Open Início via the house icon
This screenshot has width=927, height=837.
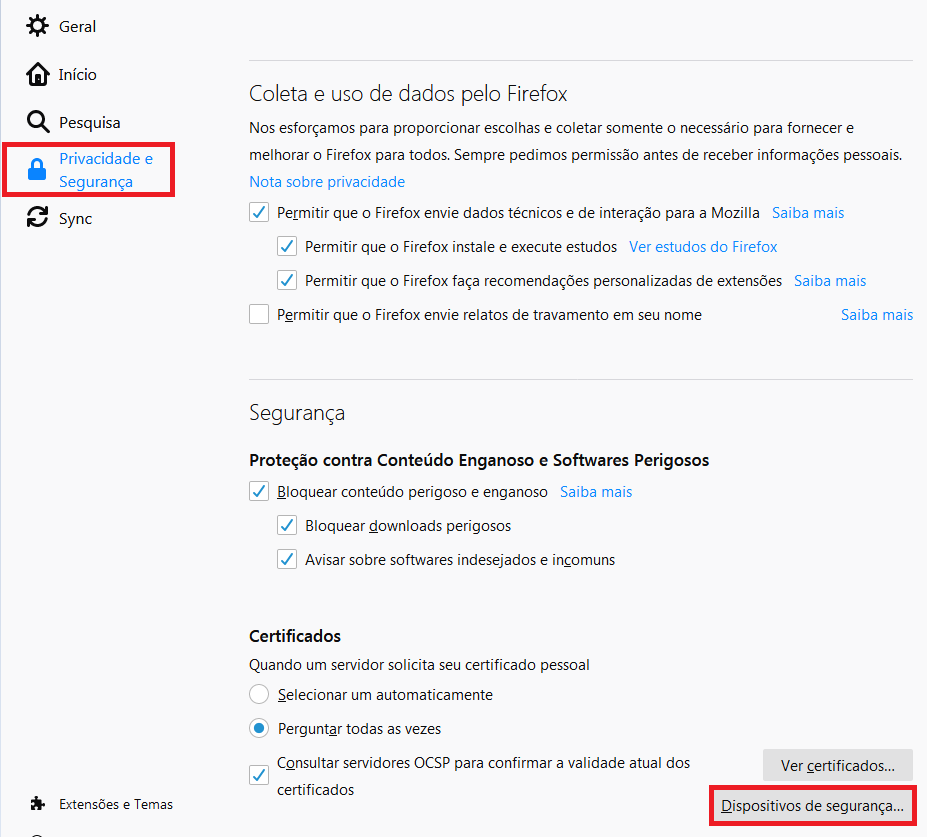coord(38,74)
